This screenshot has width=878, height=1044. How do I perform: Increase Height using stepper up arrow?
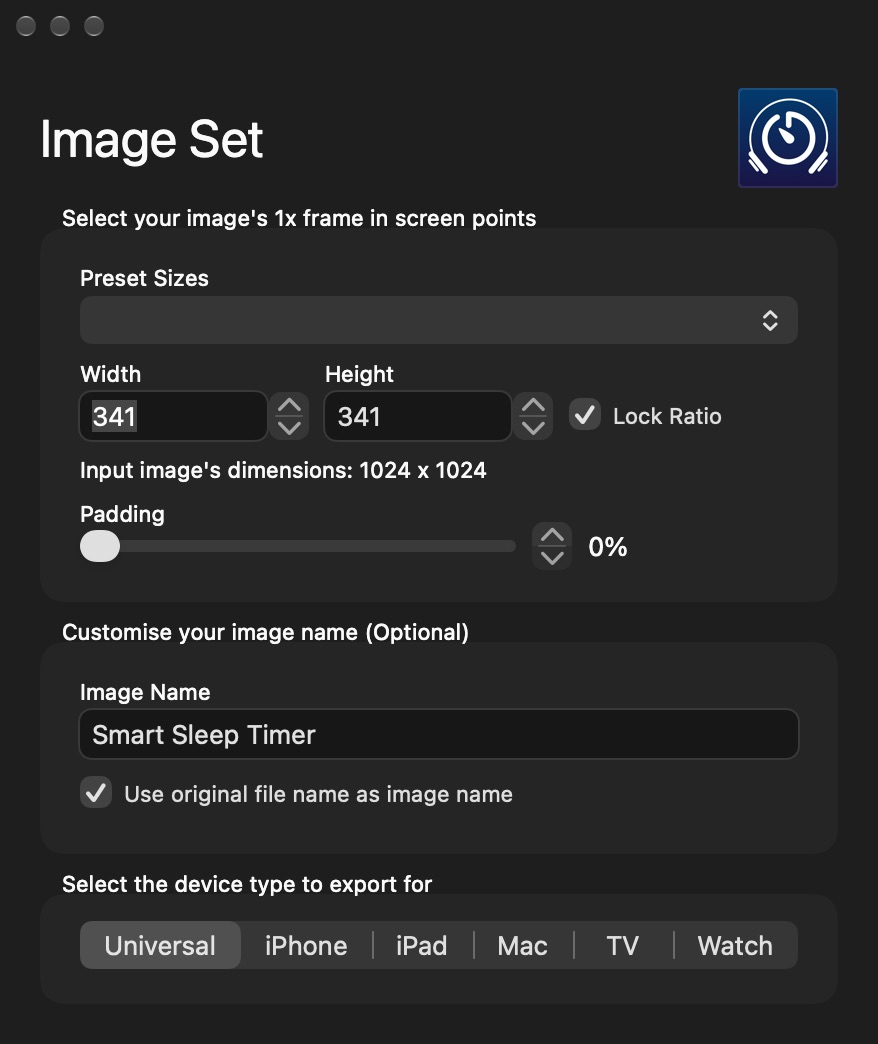(533, 405)
